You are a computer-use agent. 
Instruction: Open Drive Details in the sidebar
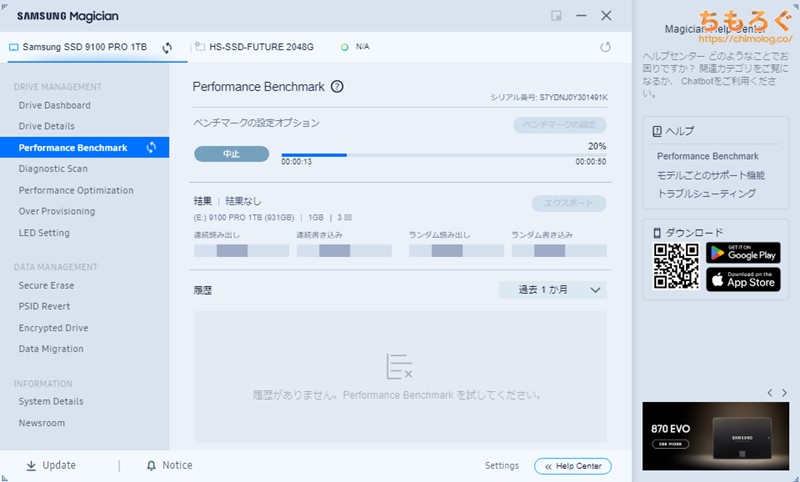[46, 126]
